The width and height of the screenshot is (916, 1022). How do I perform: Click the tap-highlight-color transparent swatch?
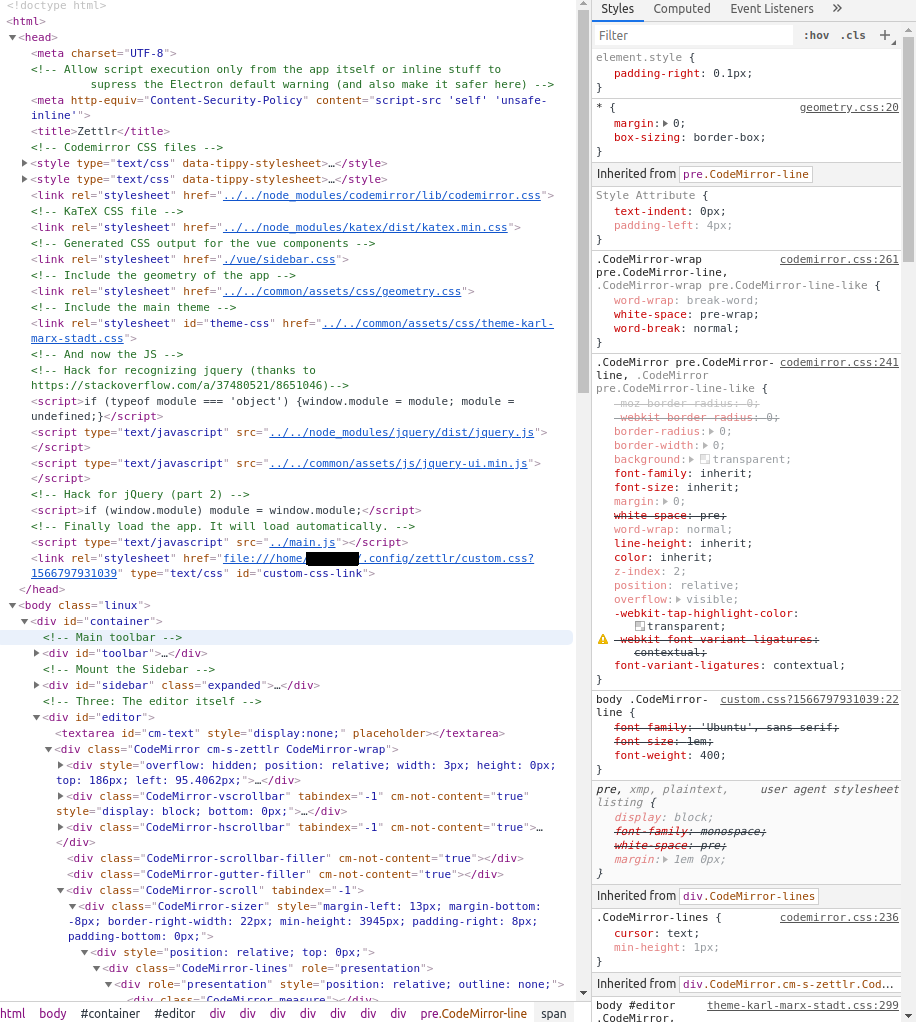click(640, 626)
